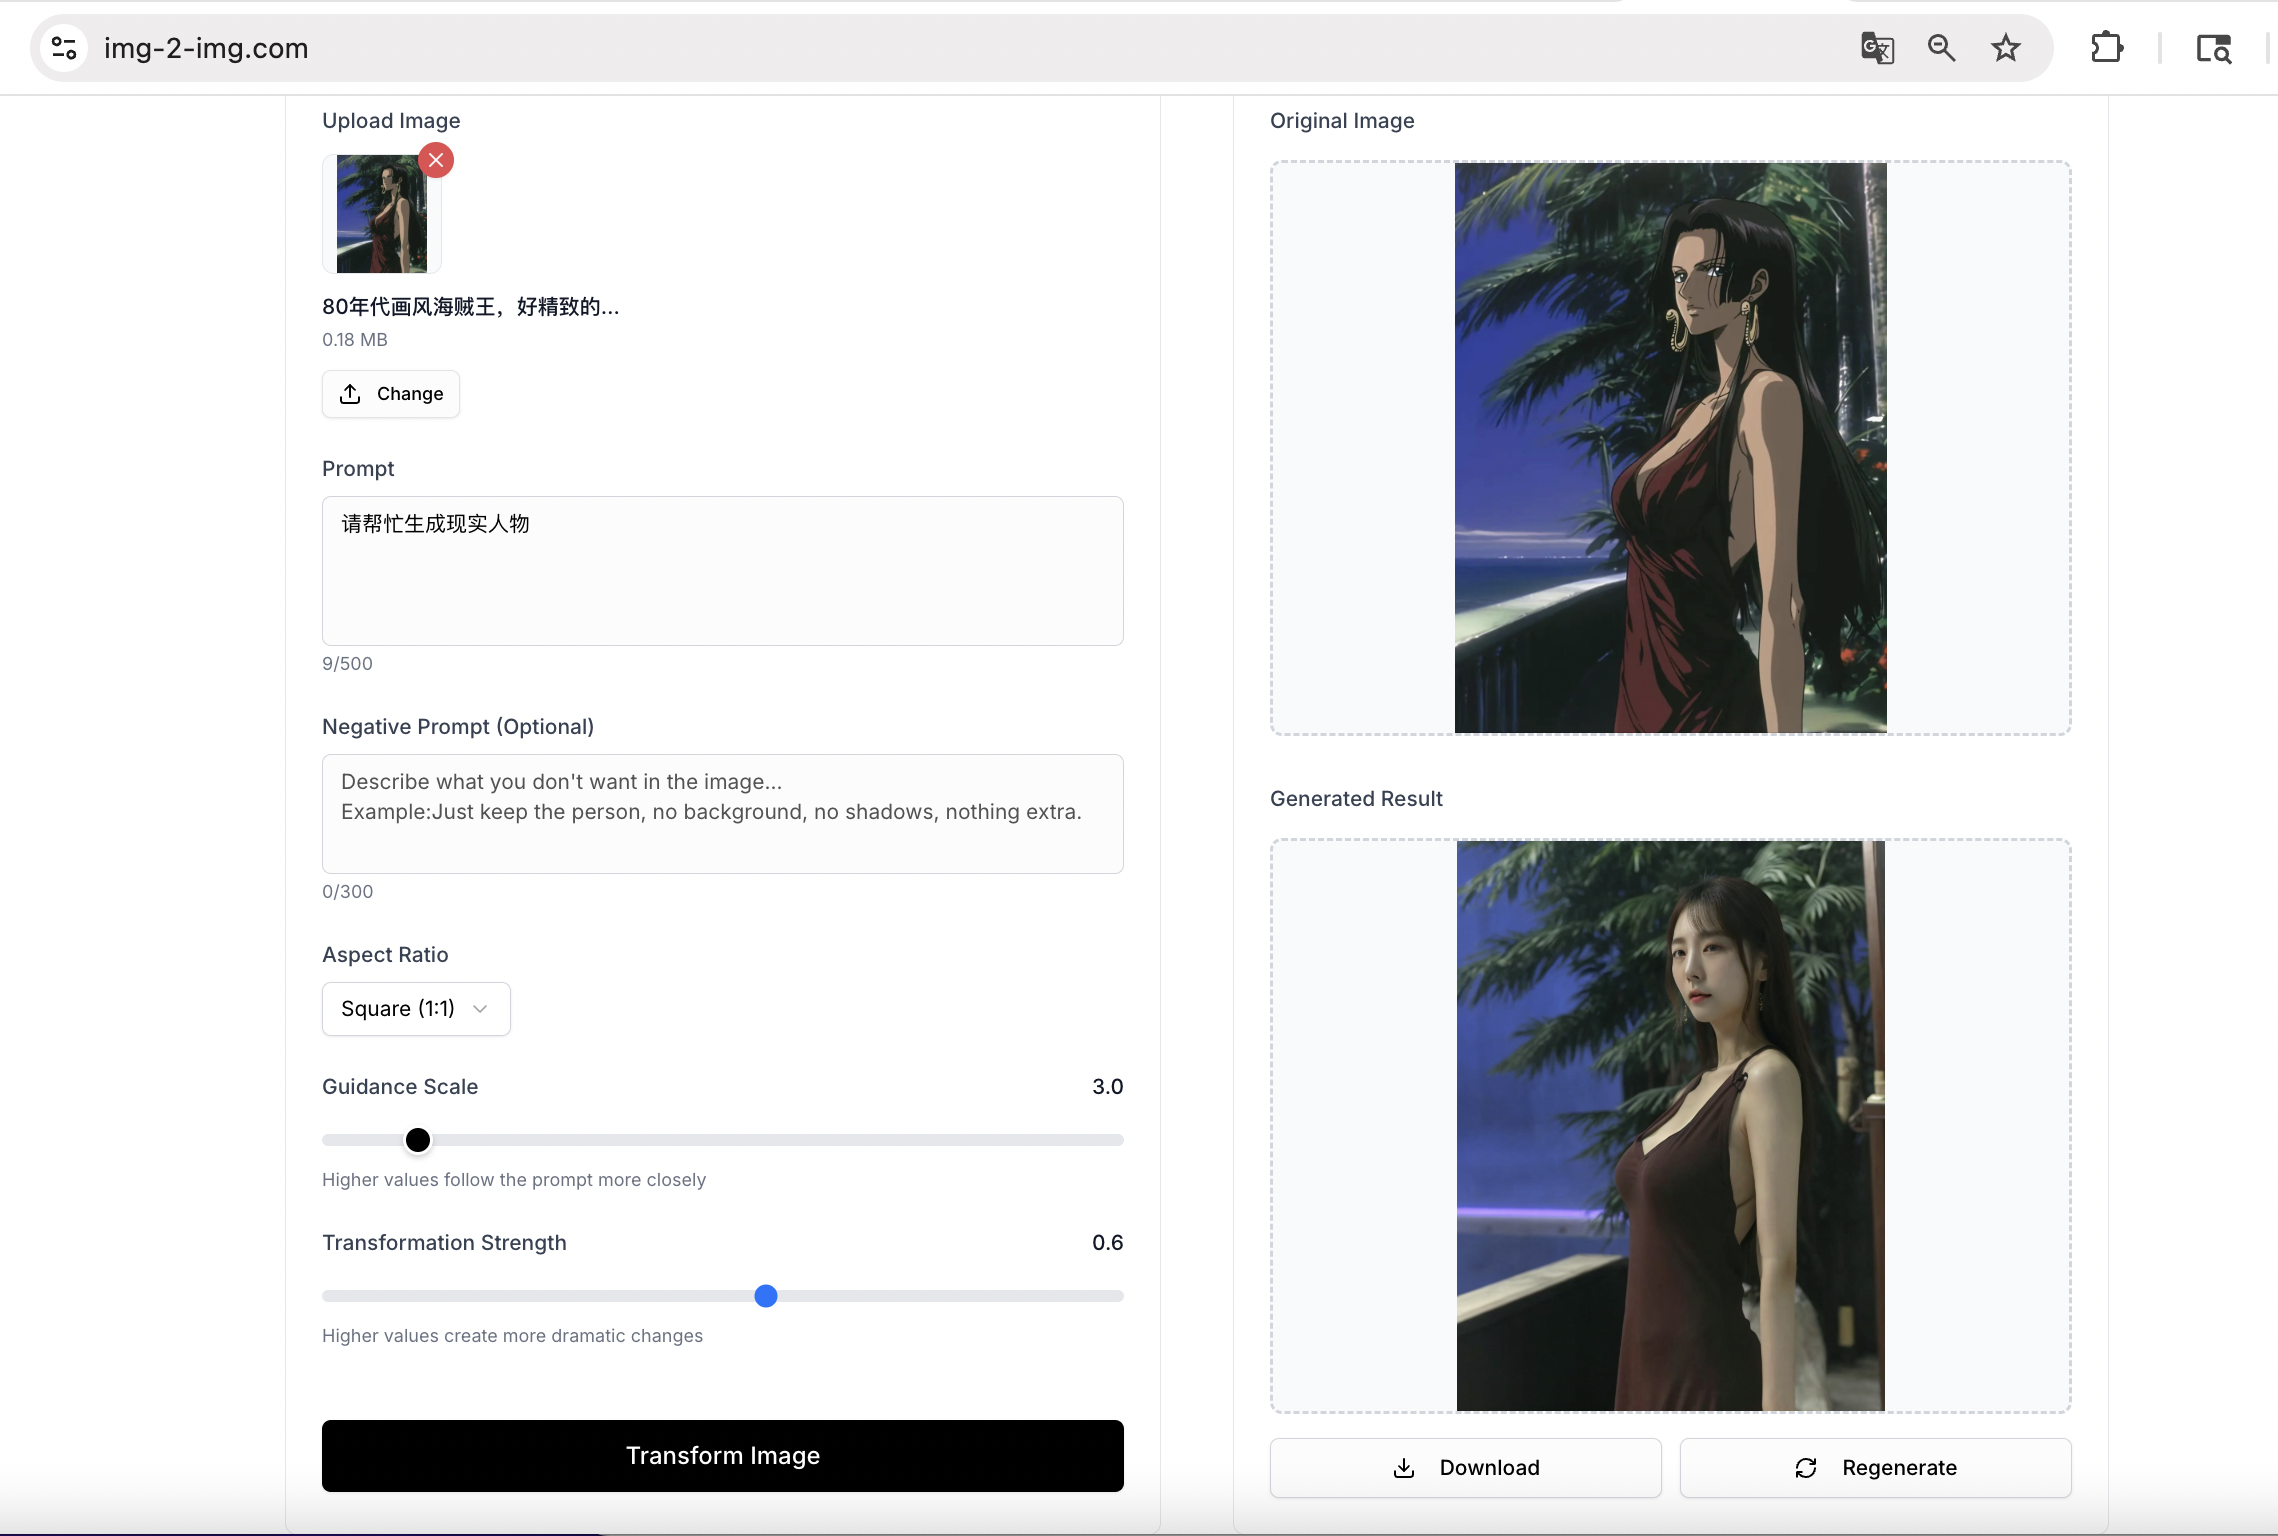Click the Aspect Ratio label
Screen dimensions: 2278x1536
(385, 955)
